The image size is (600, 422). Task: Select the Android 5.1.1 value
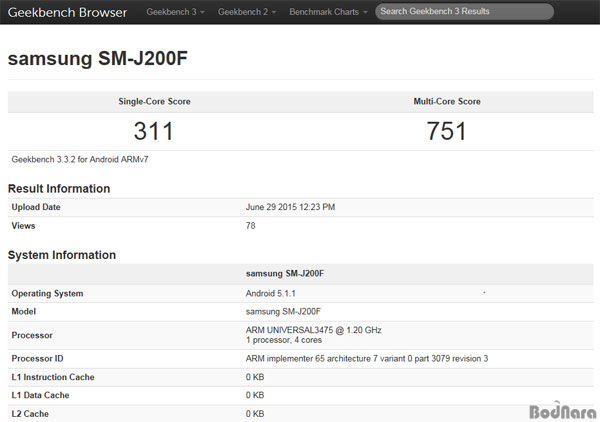point(271,293)
